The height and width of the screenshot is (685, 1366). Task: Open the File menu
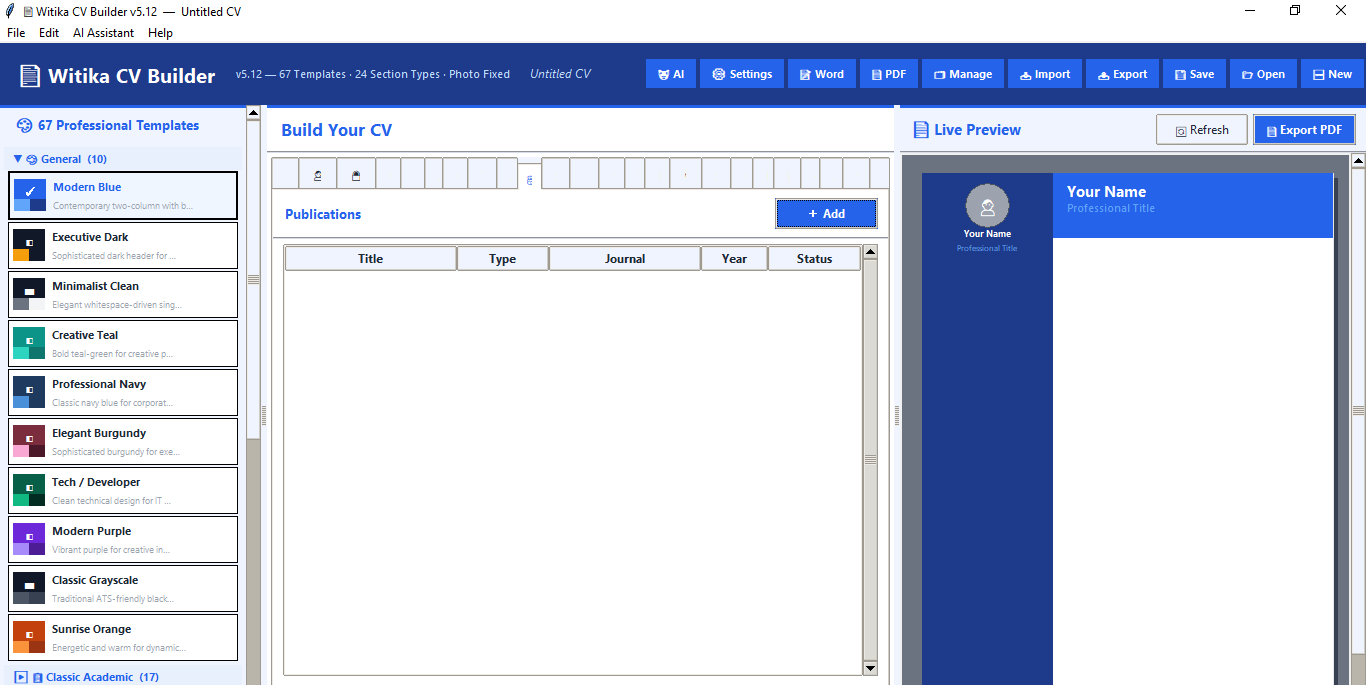[16, 33]
